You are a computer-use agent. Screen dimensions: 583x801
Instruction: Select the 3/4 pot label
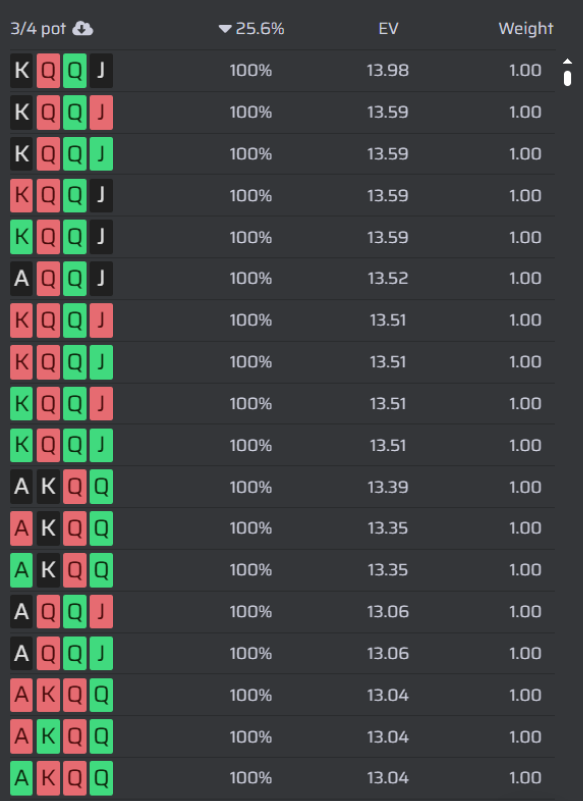click(38, 29)
